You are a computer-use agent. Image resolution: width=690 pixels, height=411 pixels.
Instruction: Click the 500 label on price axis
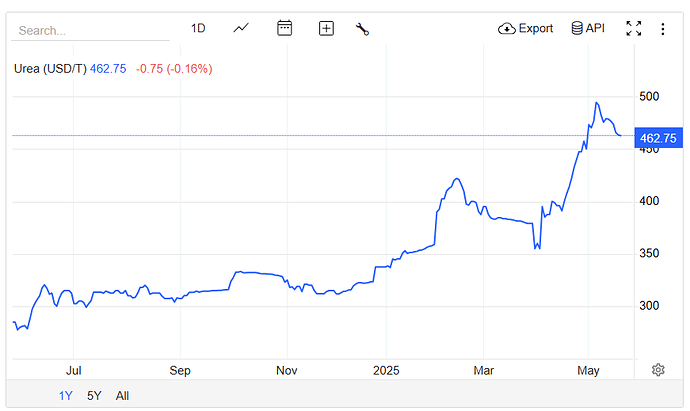[649, 96]
